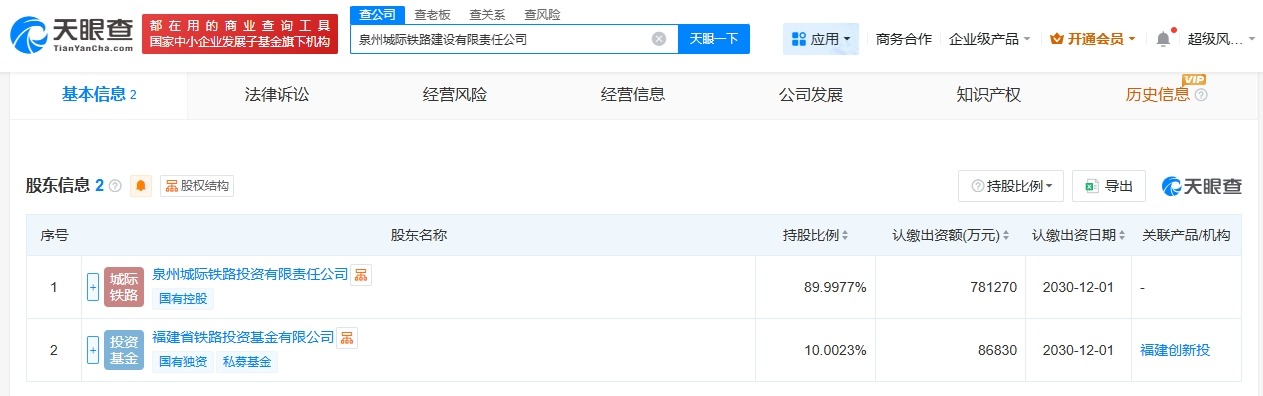
Task: Click the orange alert bell beside 股东信息
Action: [x=141, y=186]
